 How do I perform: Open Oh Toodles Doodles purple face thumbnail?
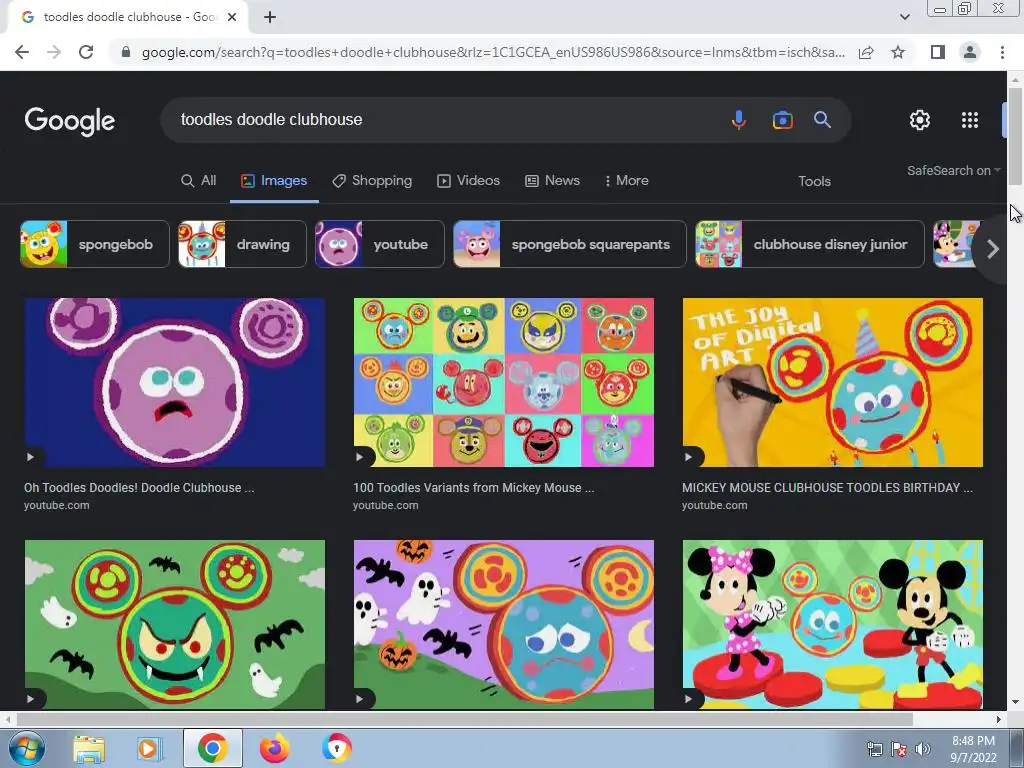174,383
